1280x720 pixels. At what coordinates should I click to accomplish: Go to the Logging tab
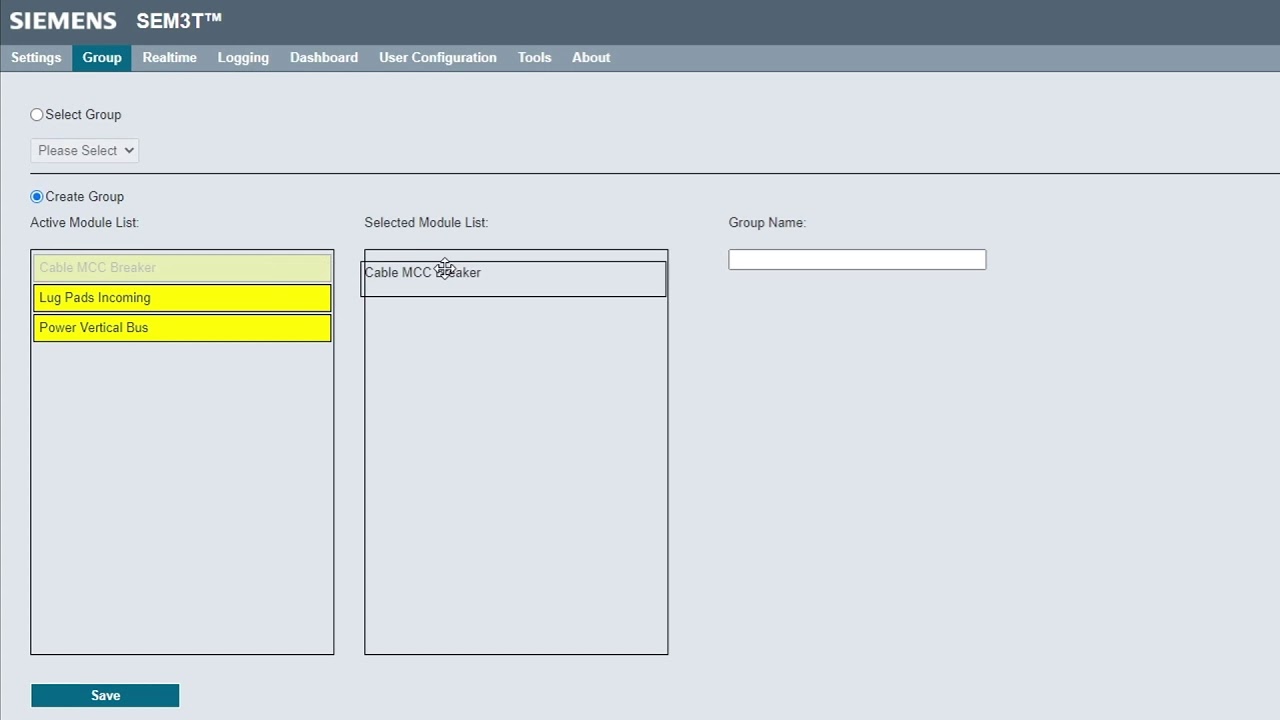243,58
